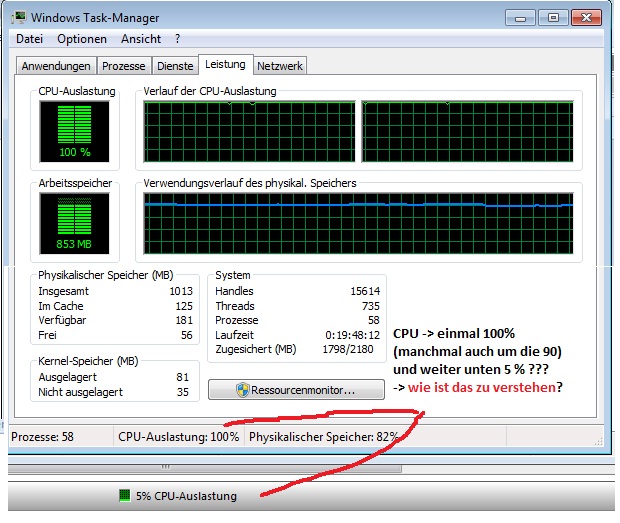Click the 'Prozesse: 58' status bar entry
This screenshot has height=523, width=620.
[42, 436]
